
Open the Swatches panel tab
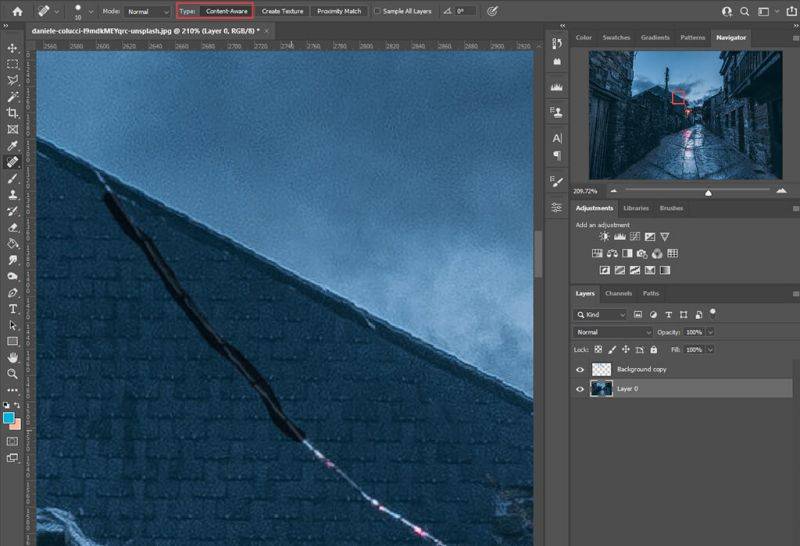point(617,38)
